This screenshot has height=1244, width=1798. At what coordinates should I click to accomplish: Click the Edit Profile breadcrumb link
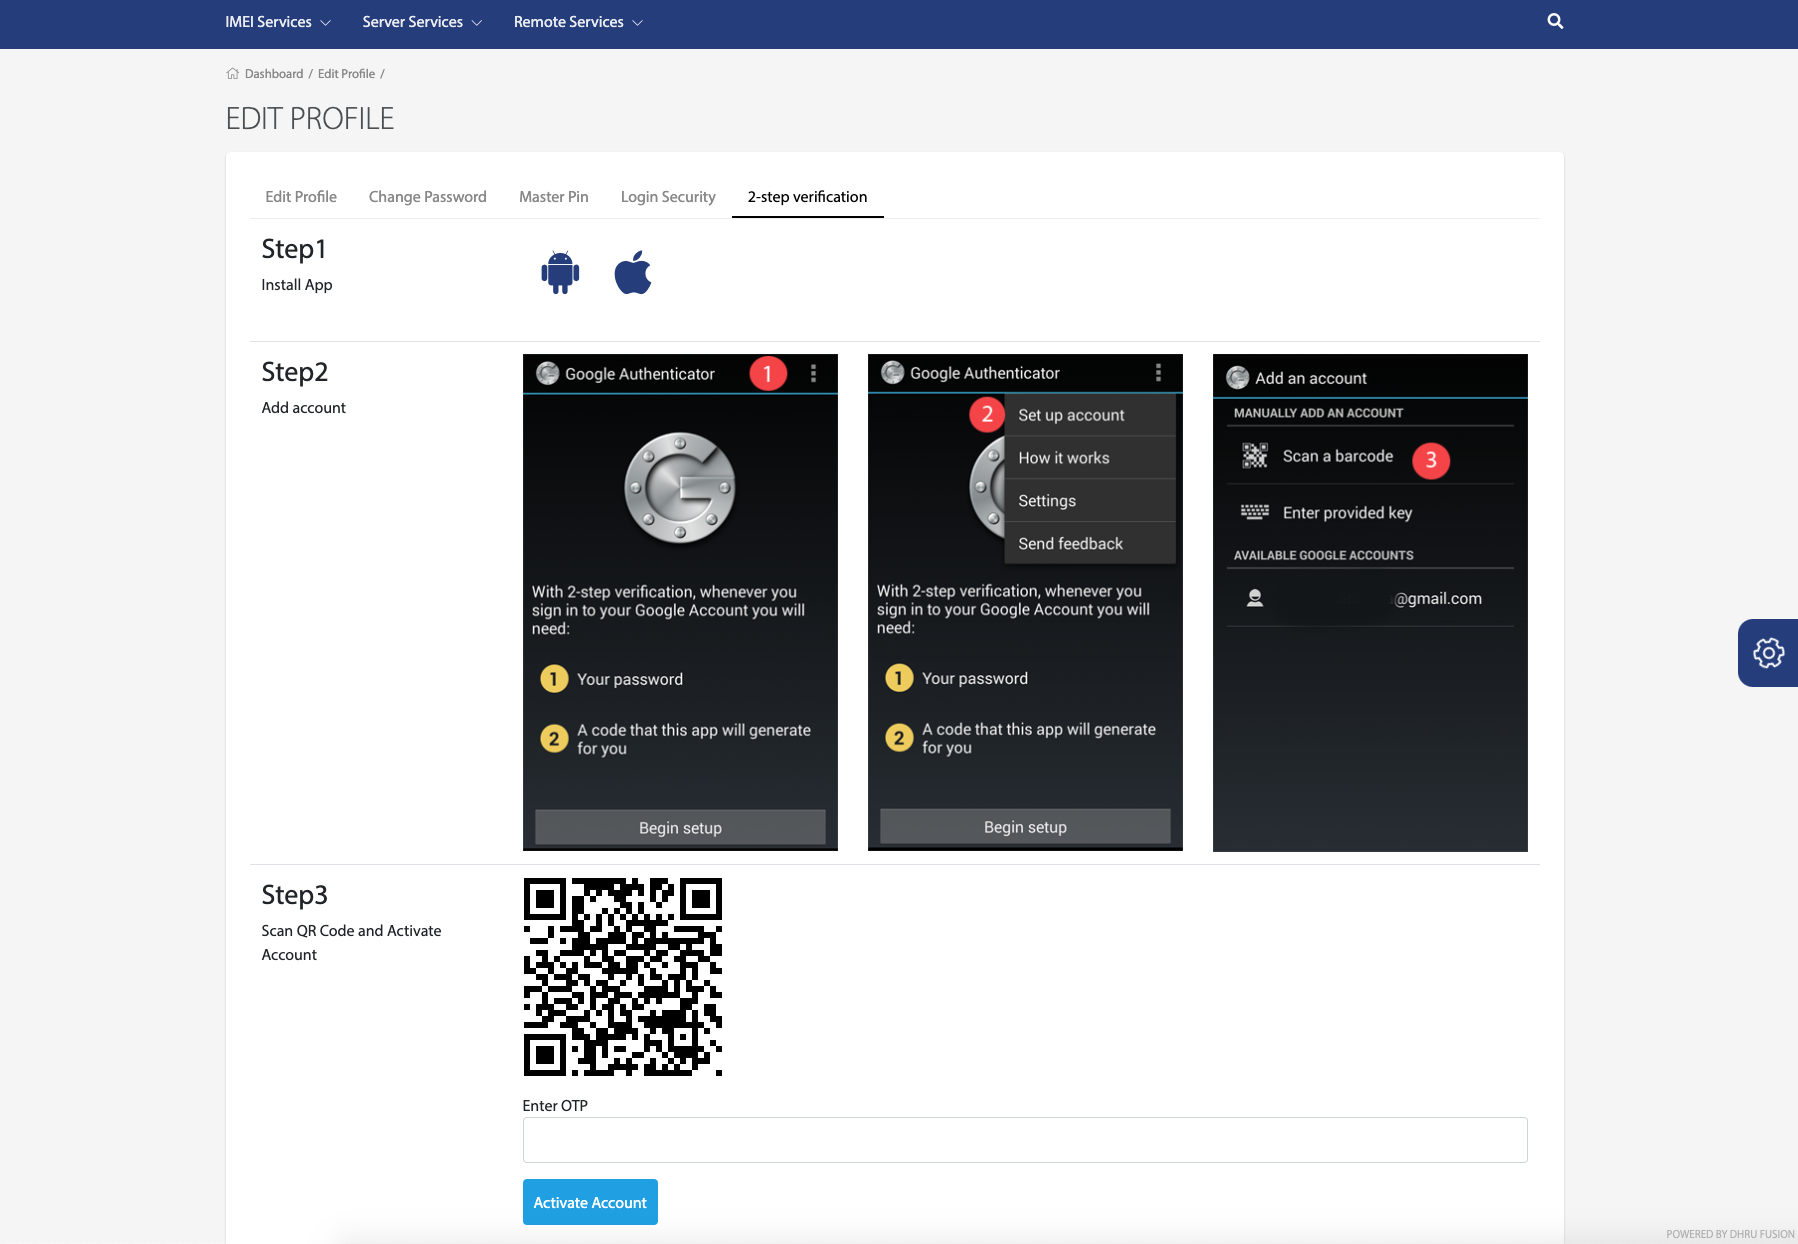coord(346,73)
